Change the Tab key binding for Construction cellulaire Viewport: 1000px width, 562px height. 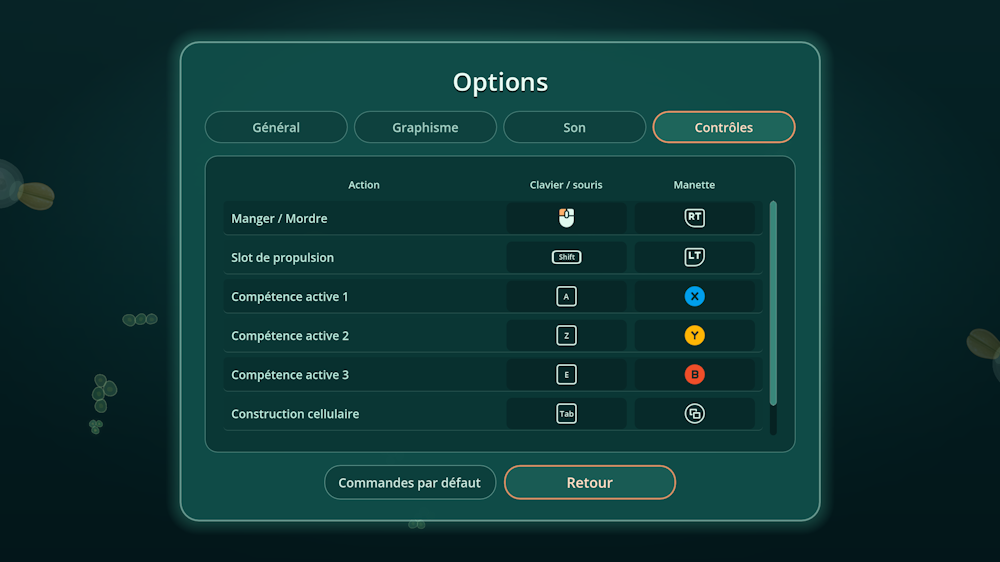(x=566, y=413)
